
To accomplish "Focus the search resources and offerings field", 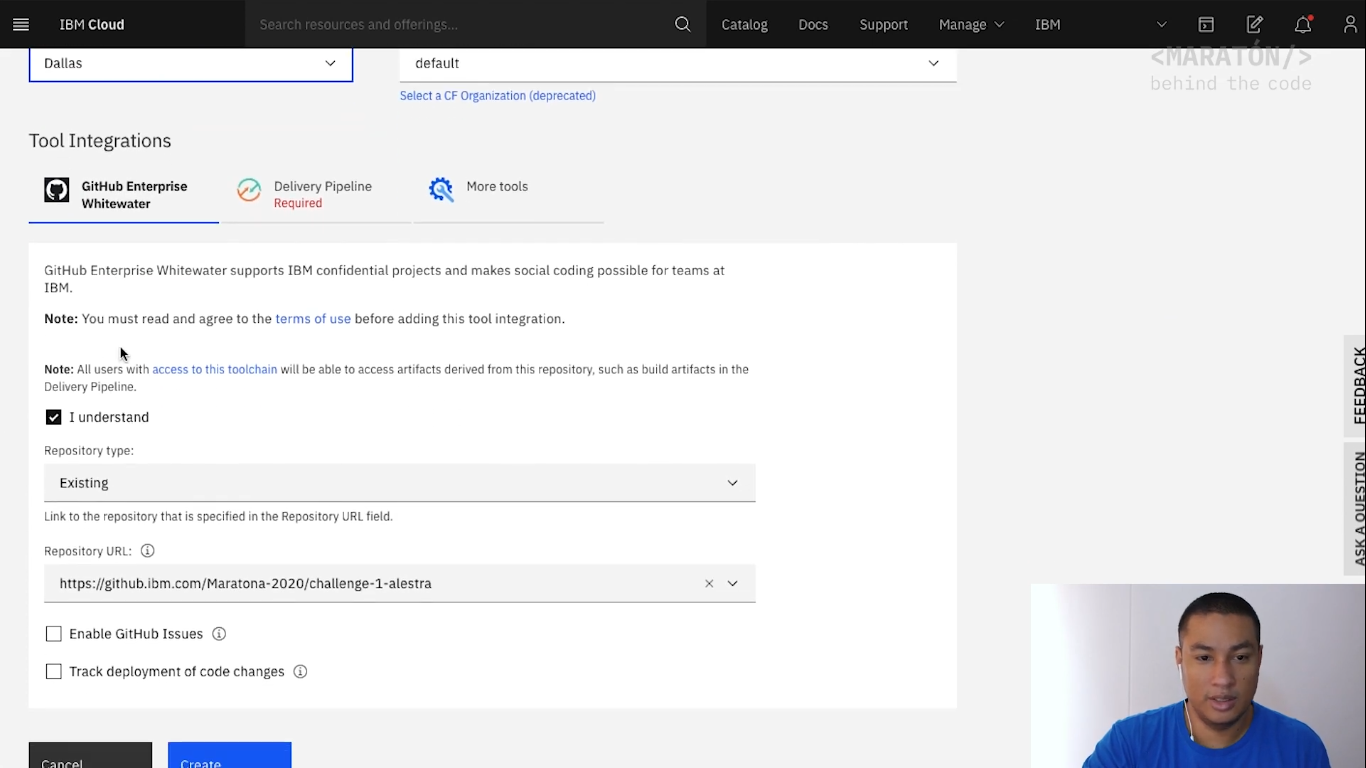I will pos(460,24).
